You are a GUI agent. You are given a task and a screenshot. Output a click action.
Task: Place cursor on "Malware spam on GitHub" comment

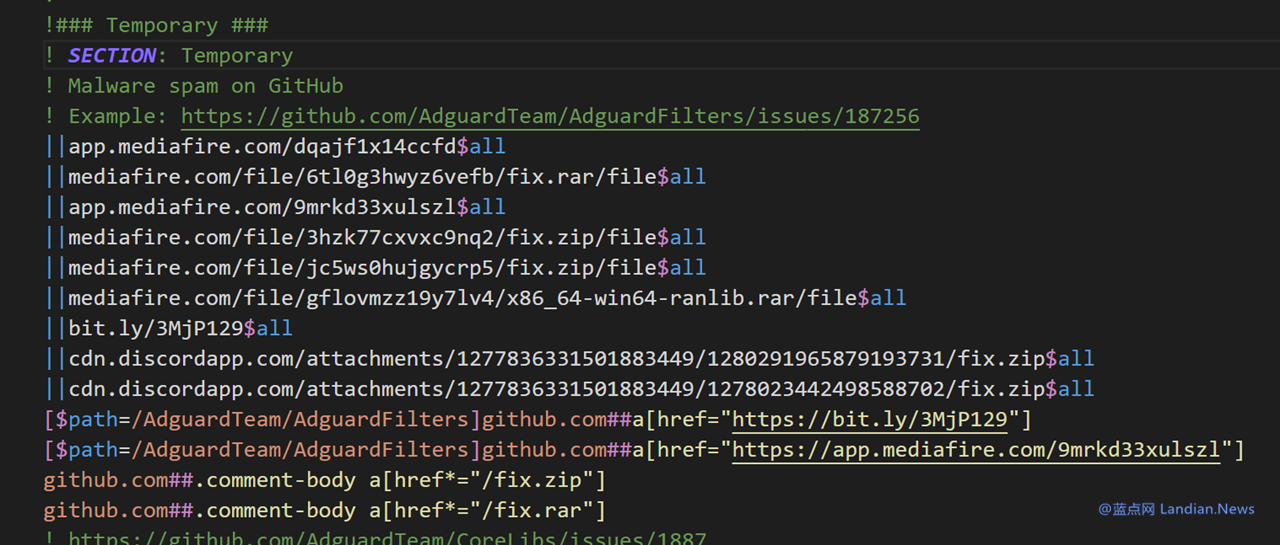[x=205, y=86]
